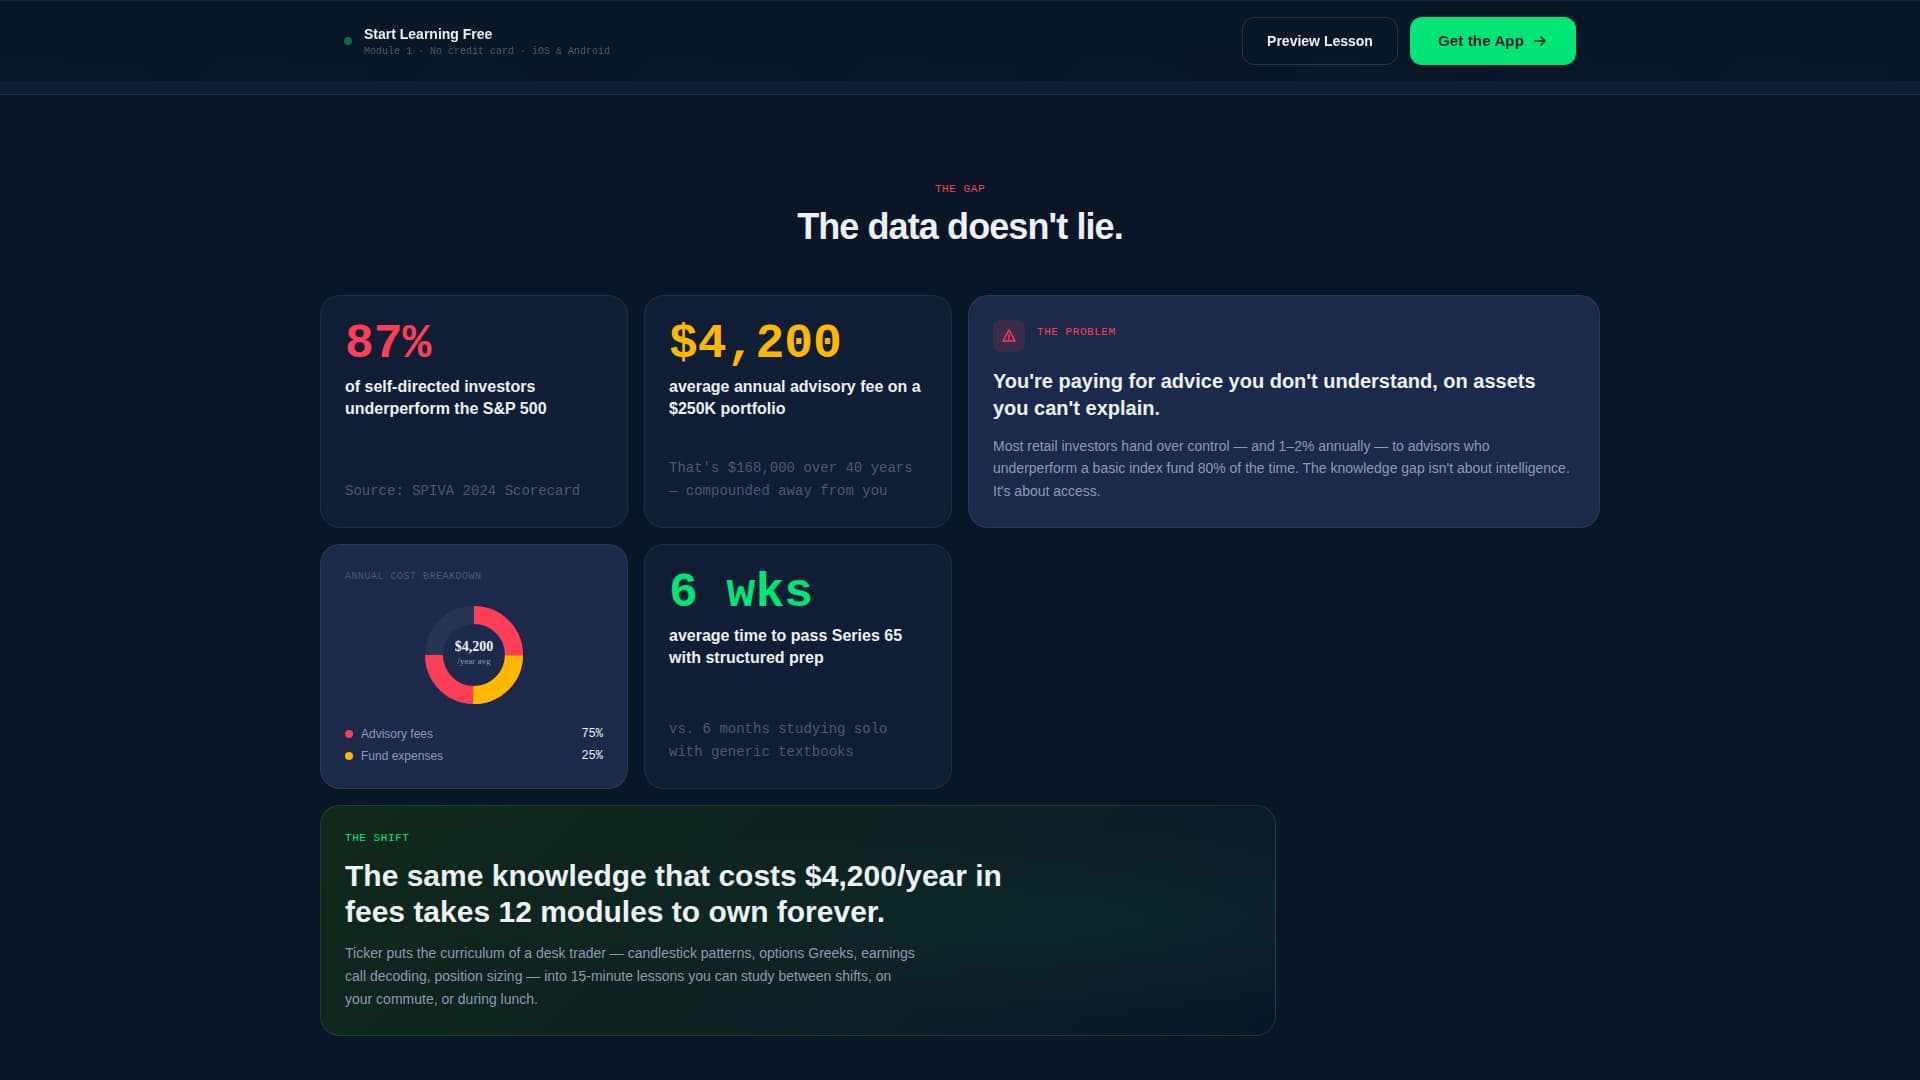This screenshot has height=1080, width=1920.
Task: Click the yellow Fund expenses legend dot
Action: click(x=348, y=755)
